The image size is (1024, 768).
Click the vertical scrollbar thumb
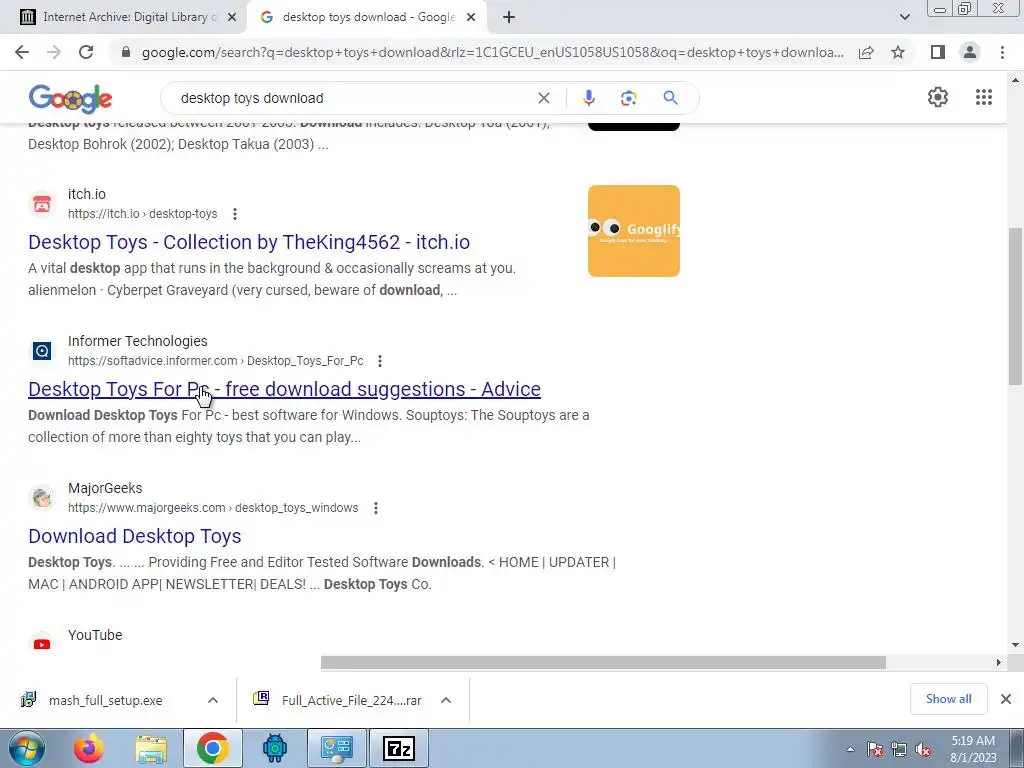coord(1015,306)
